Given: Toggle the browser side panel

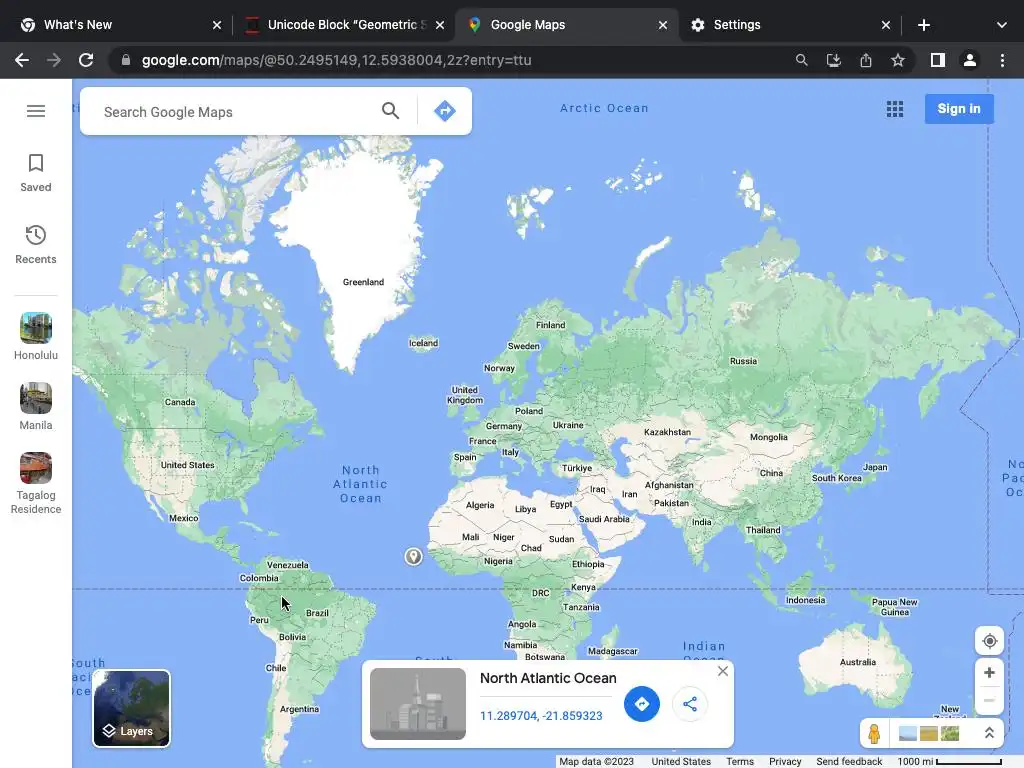Looking at the screenshot, I should pos(938,60).
